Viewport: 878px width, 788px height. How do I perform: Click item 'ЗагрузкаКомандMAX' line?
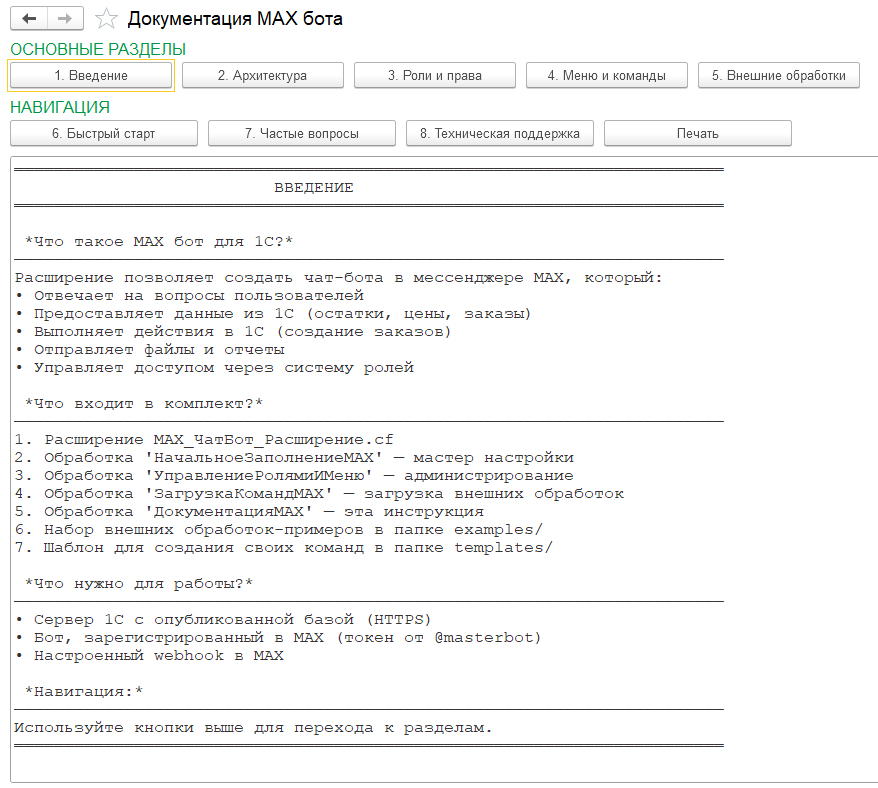[319, 493]
